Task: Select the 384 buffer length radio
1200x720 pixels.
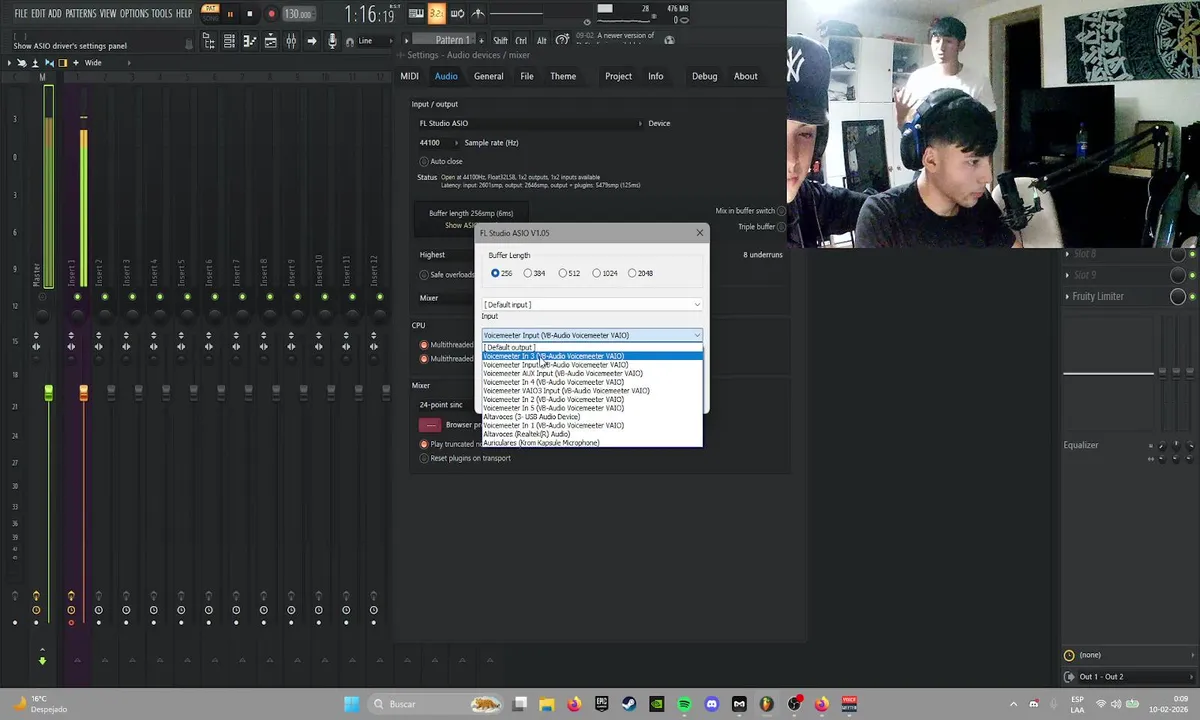Action: point(528,273)
